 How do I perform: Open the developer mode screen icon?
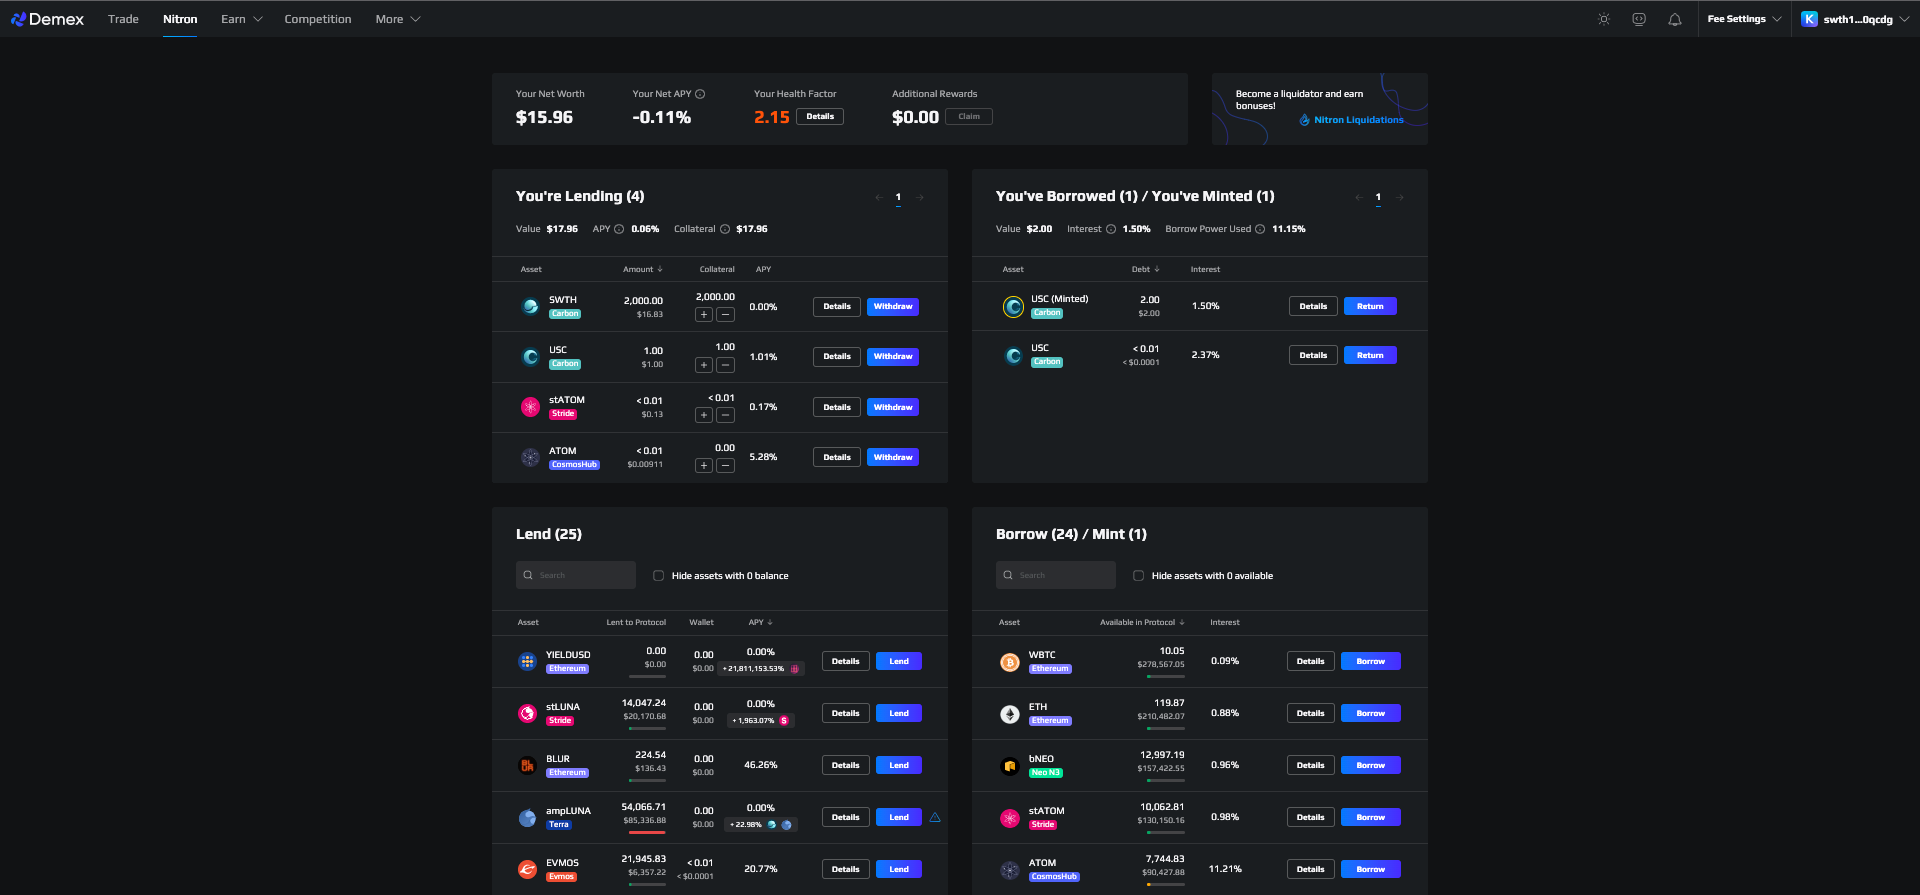[x=1639, y=19]
